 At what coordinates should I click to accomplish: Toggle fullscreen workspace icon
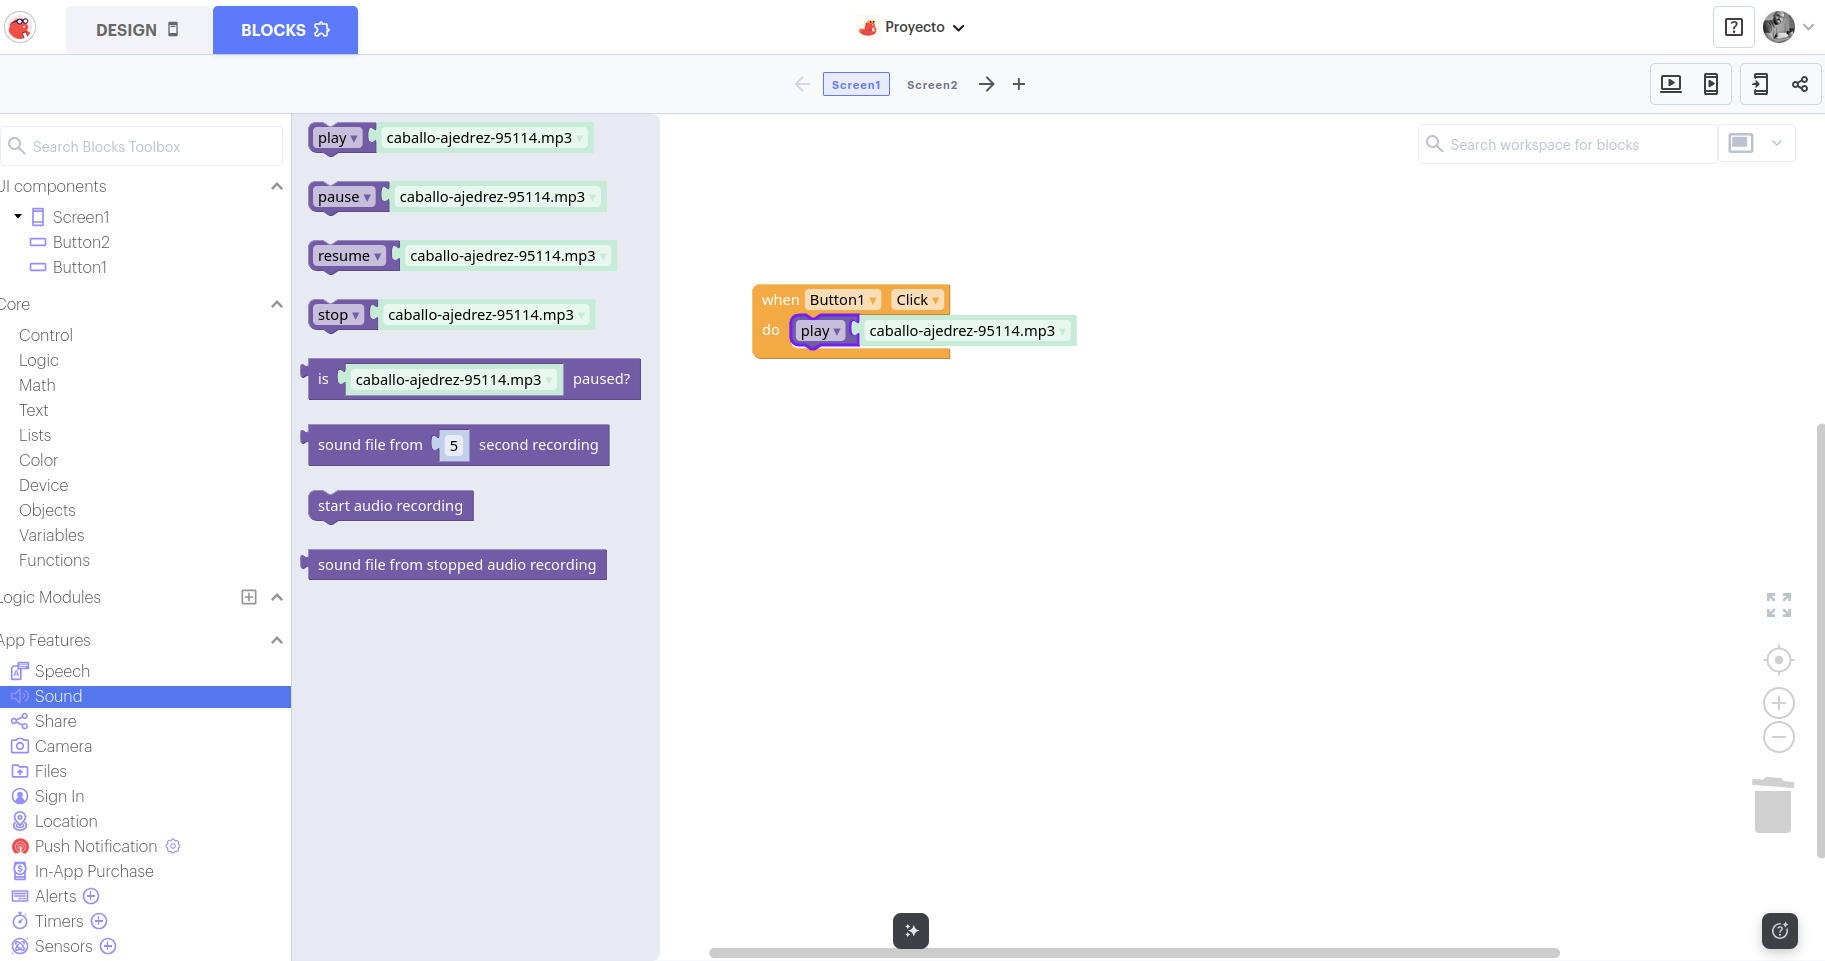click(1778, 605)
